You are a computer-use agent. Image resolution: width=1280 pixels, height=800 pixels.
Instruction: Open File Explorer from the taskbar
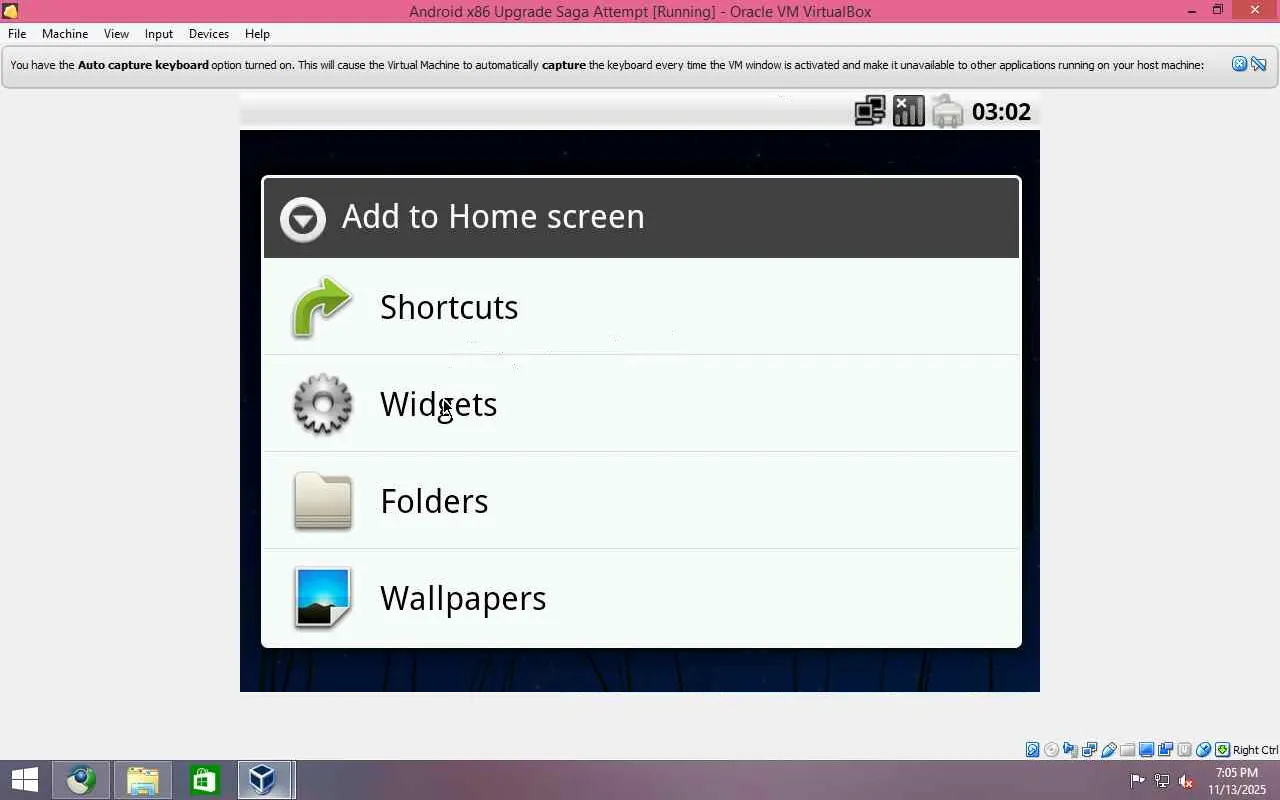point(143,780)
